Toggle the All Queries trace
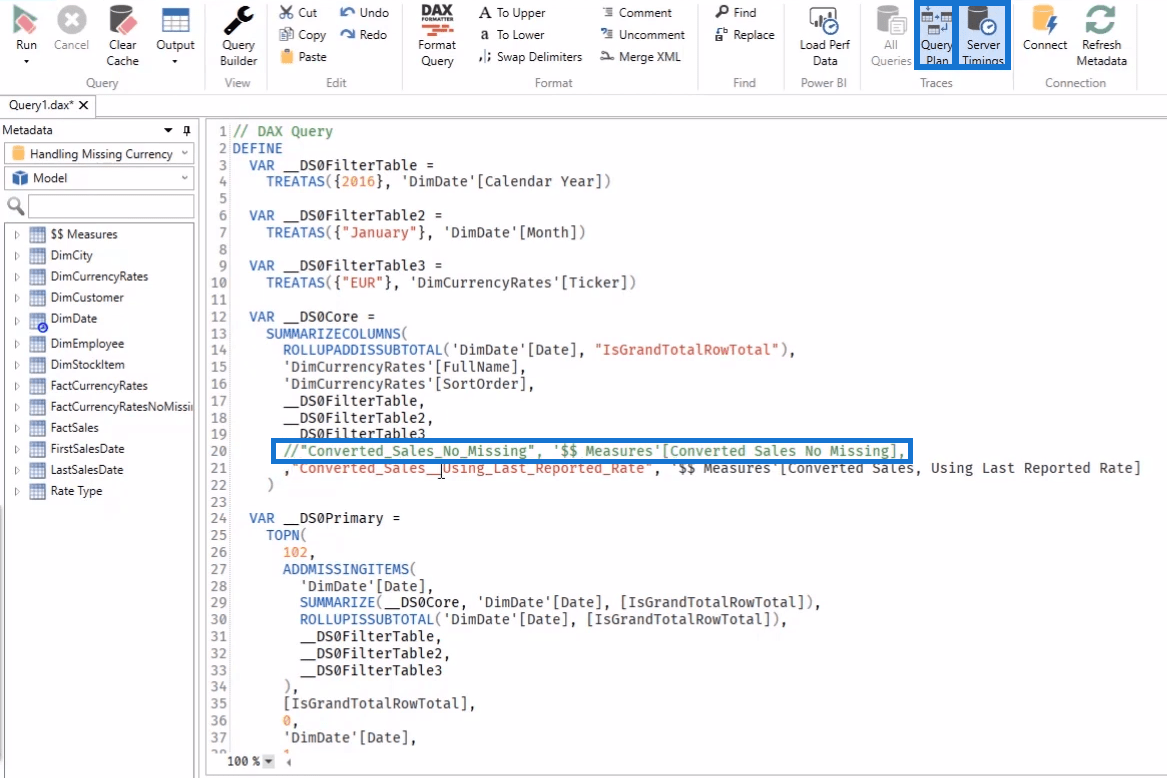 (891, 35)
